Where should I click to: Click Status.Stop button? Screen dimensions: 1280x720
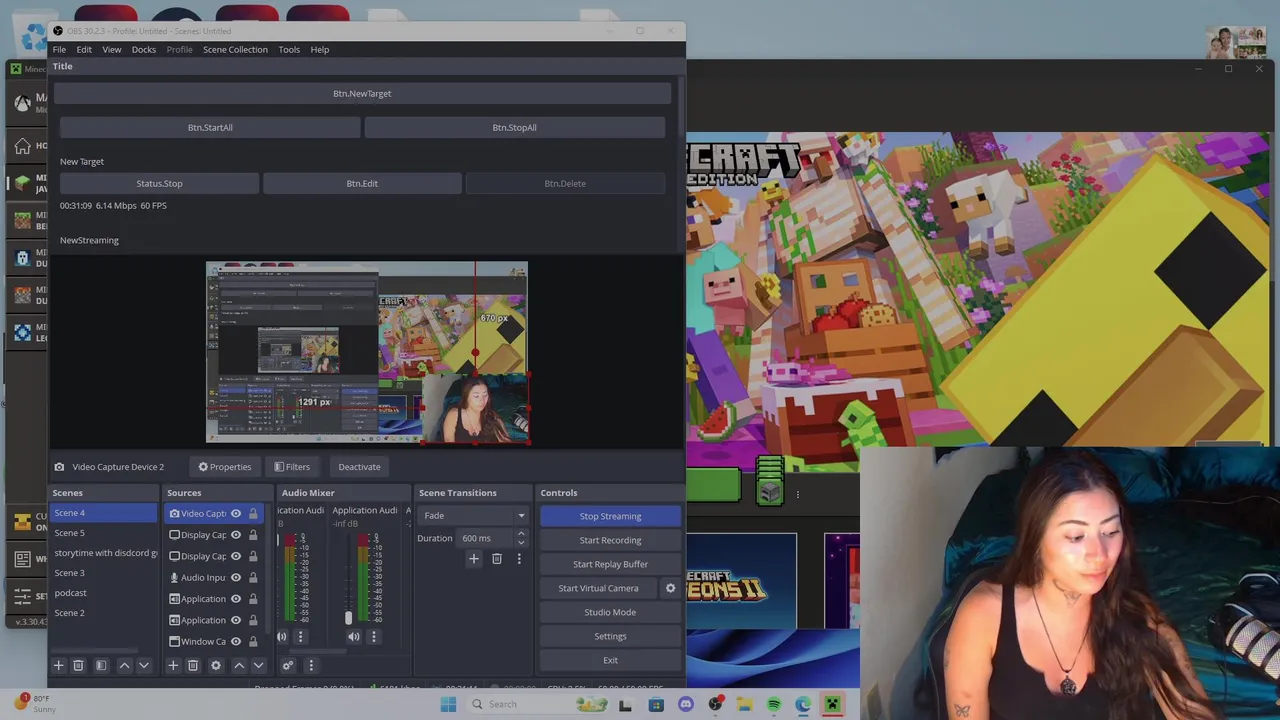tap(159, 183)
